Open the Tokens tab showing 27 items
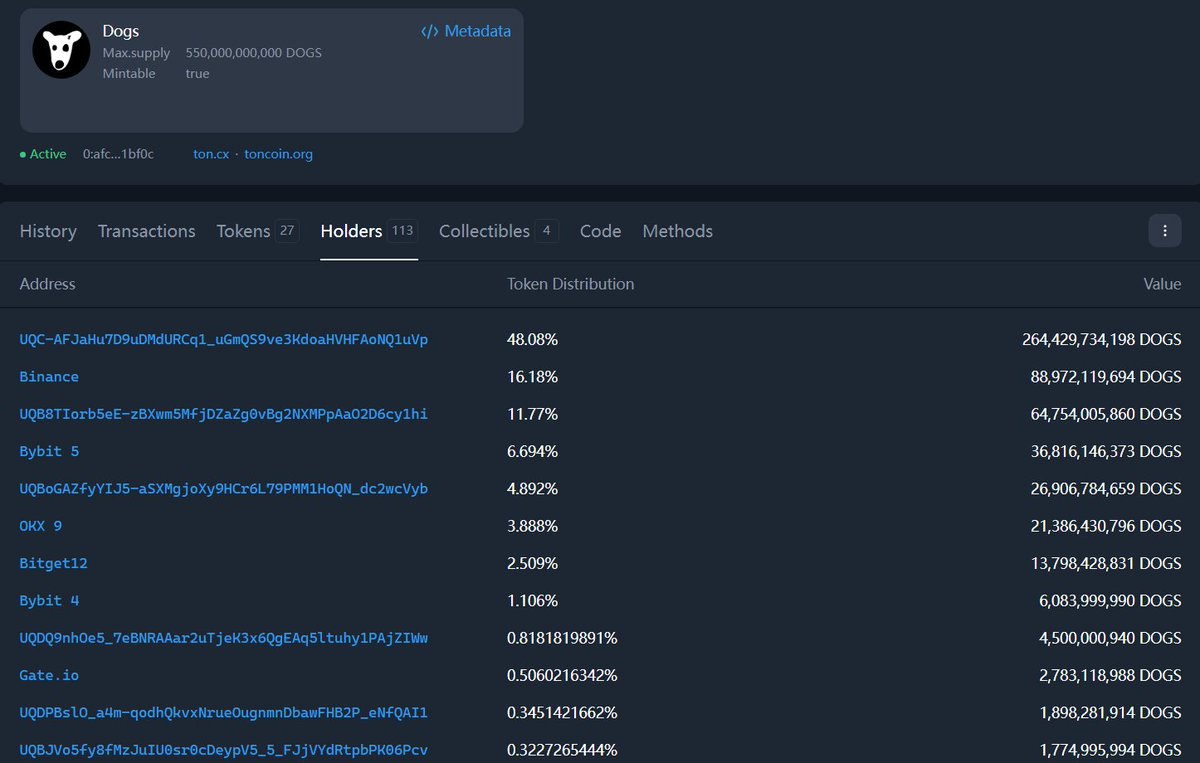The width and height of the screenshot is (1200, 763). 244,231
